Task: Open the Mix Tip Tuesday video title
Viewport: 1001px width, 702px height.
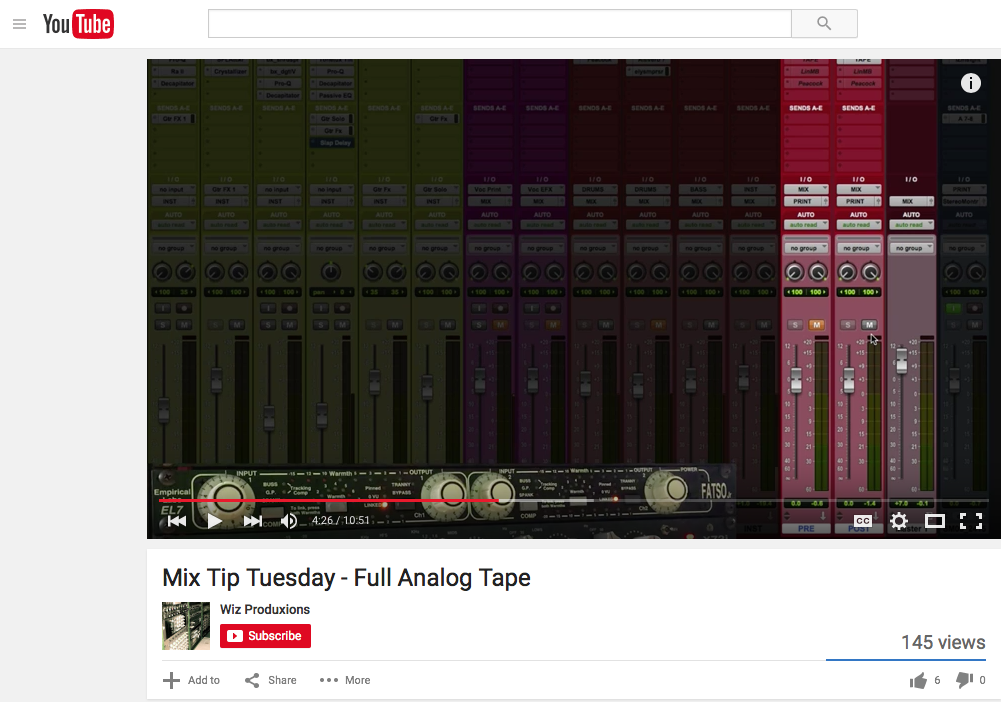Action: tap(346, 578)
